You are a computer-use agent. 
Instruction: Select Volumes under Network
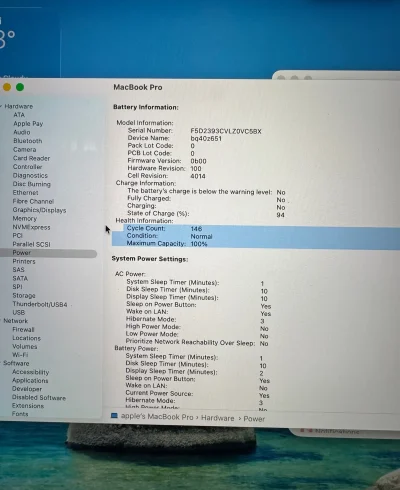24,347
